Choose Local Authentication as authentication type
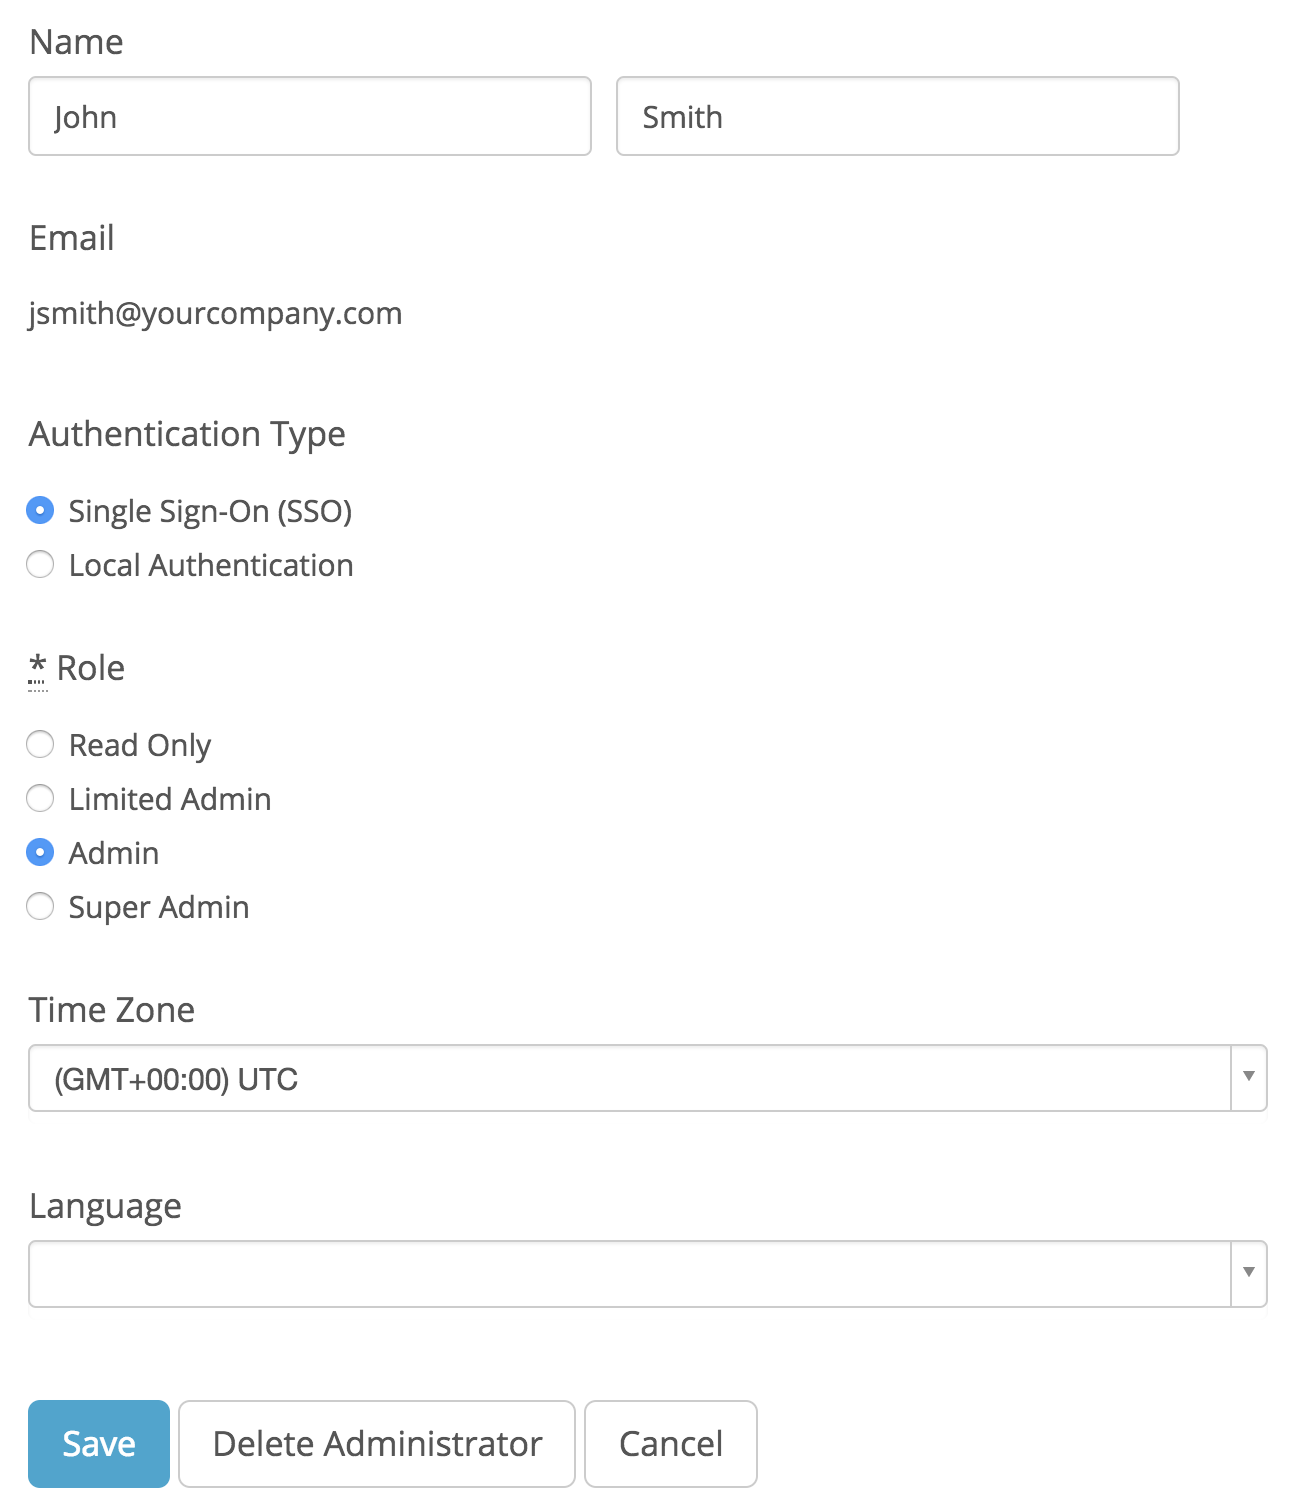Screen dimensions: 1300x1512 pyautogui.click(x=40, y=565)
